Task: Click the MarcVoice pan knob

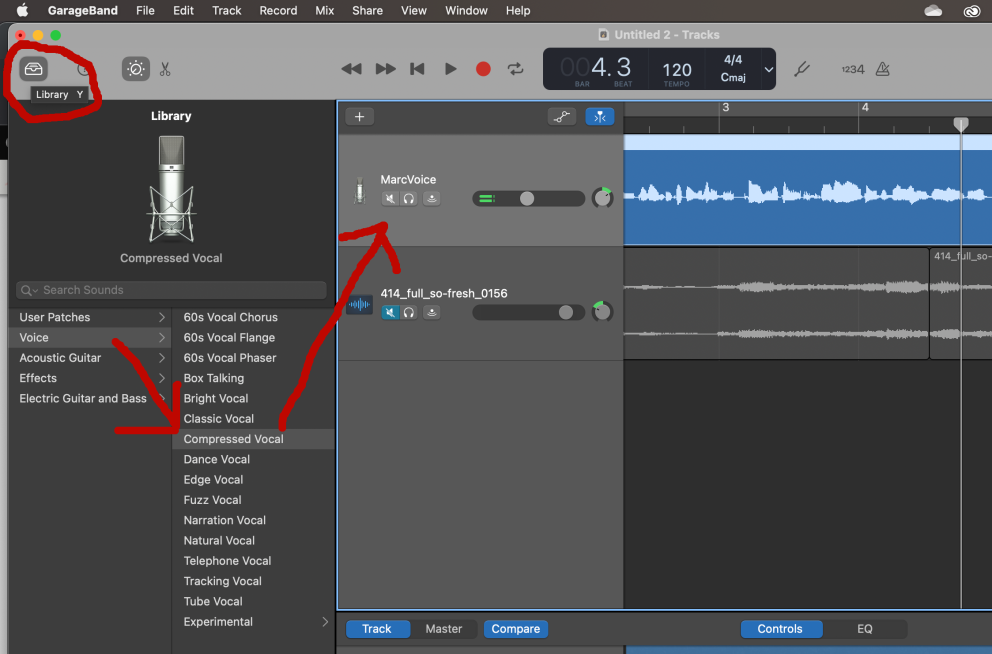Action: pyautogui.click(x=602, y=198)
